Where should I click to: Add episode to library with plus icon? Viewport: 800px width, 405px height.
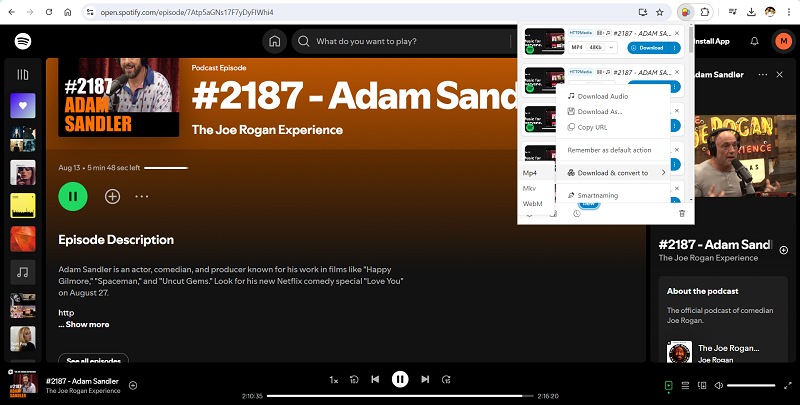coord(112,196)
